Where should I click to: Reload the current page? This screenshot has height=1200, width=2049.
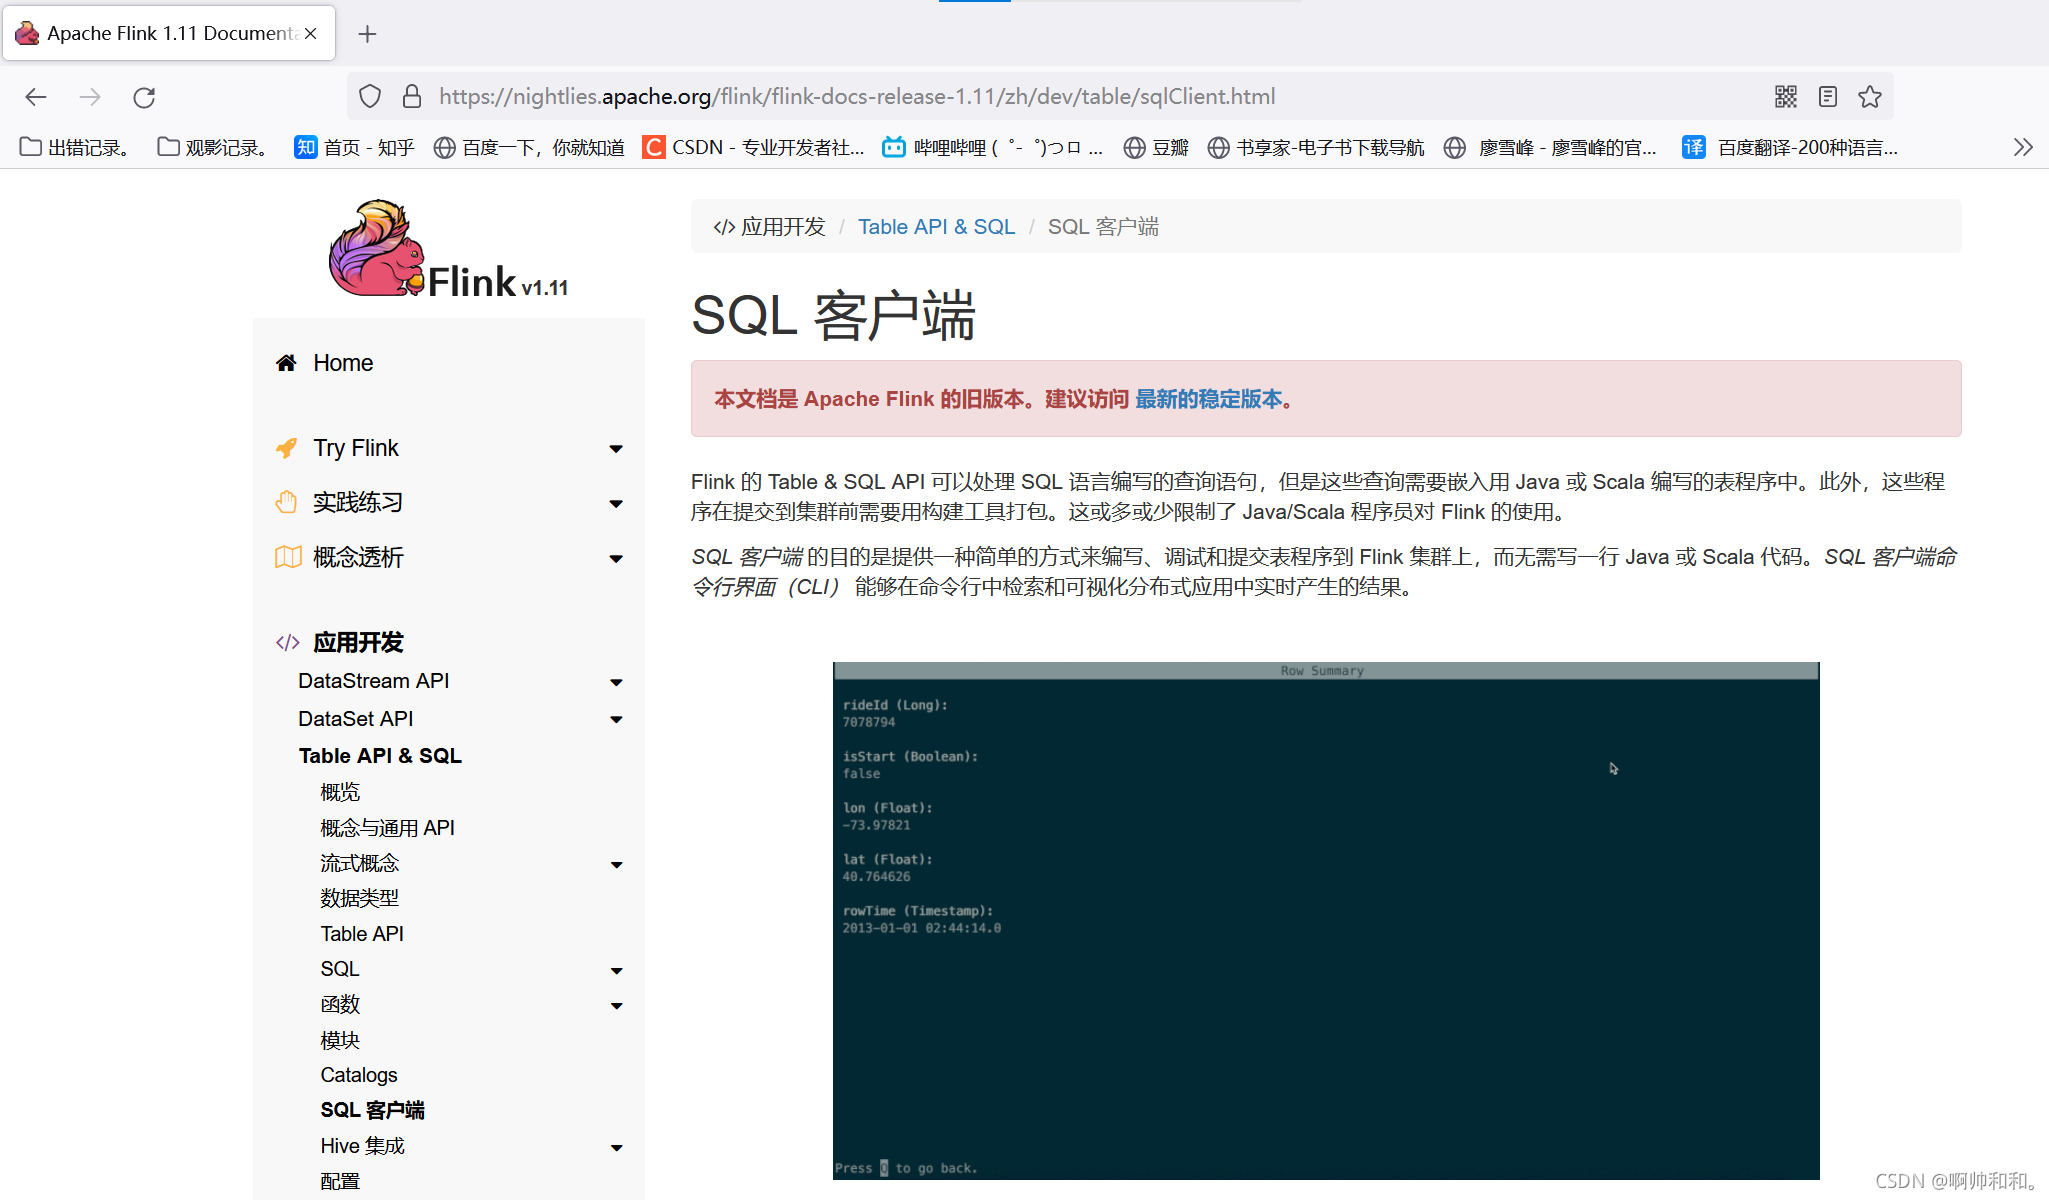(144, 97)
